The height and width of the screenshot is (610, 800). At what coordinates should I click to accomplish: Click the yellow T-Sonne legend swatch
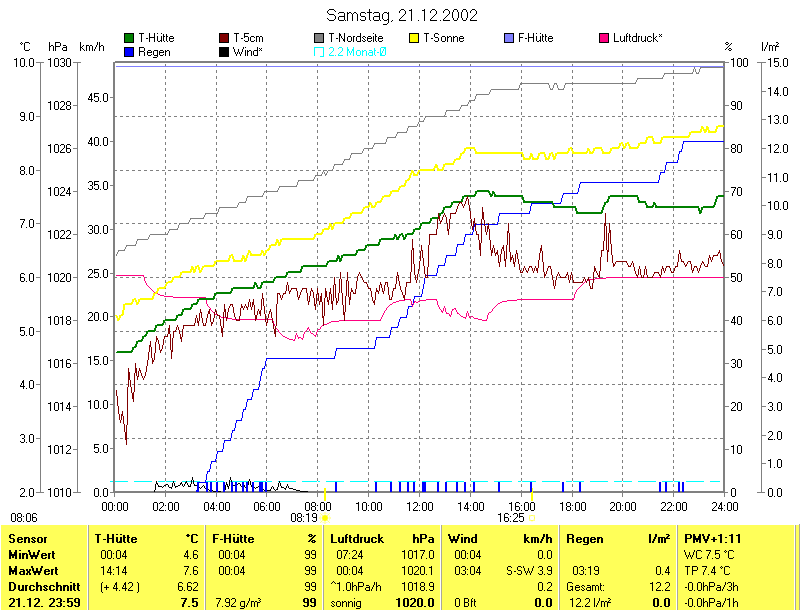(x=415, y=38)
